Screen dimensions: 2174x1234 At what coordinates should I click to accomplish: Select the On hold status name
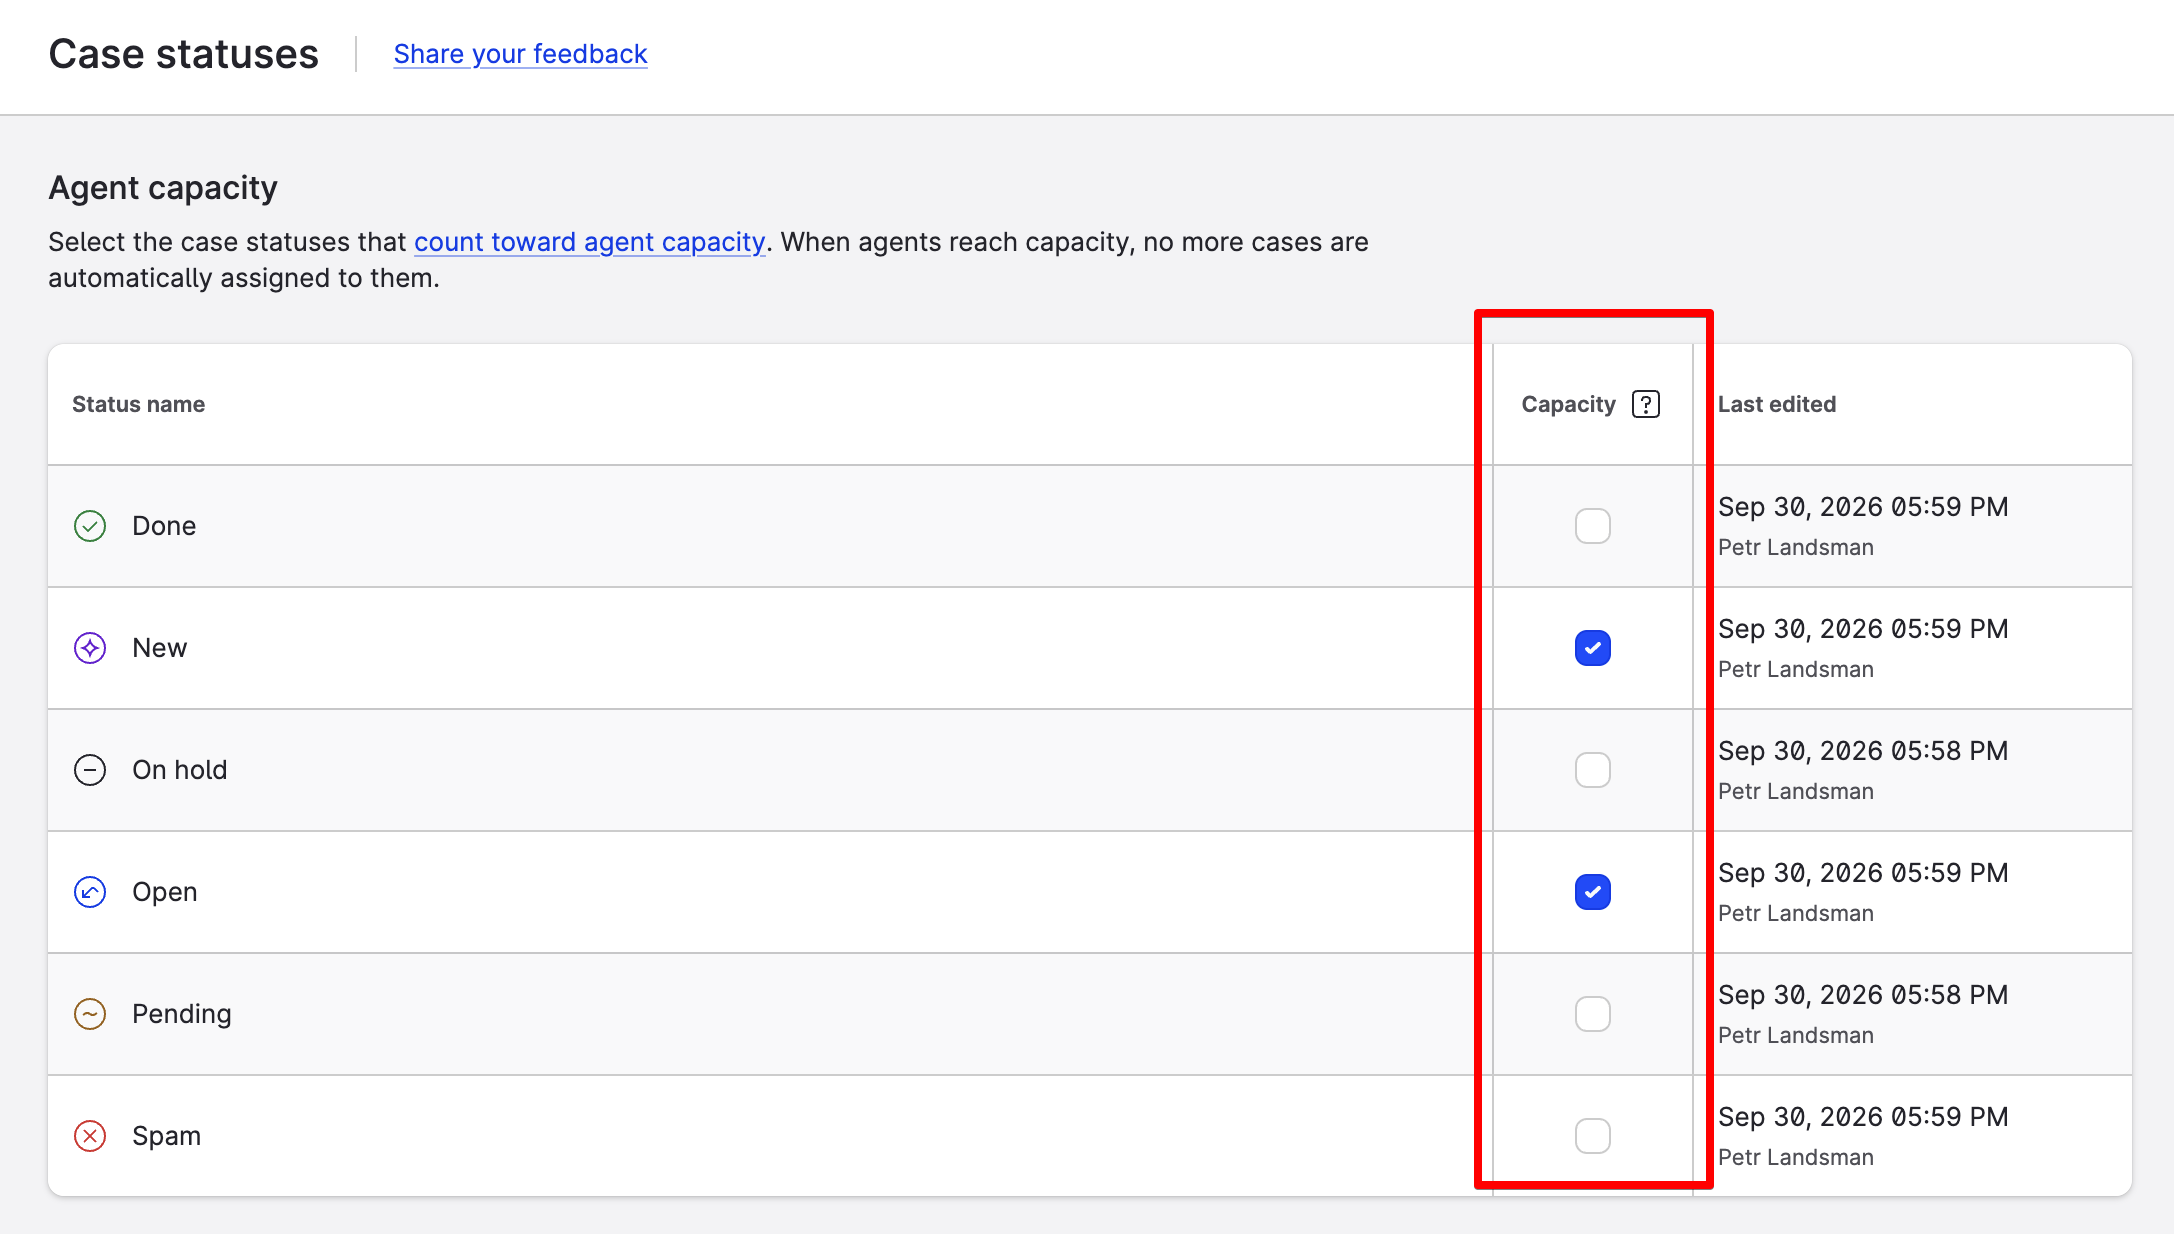(x=180, y=770)
